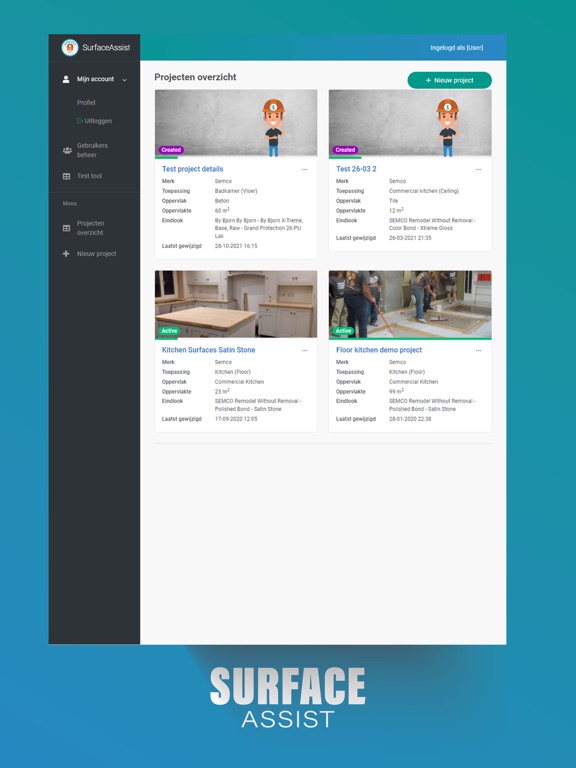Open the SurfaceAssist brand title link
The image size is (576, 768).
(106, 48)
